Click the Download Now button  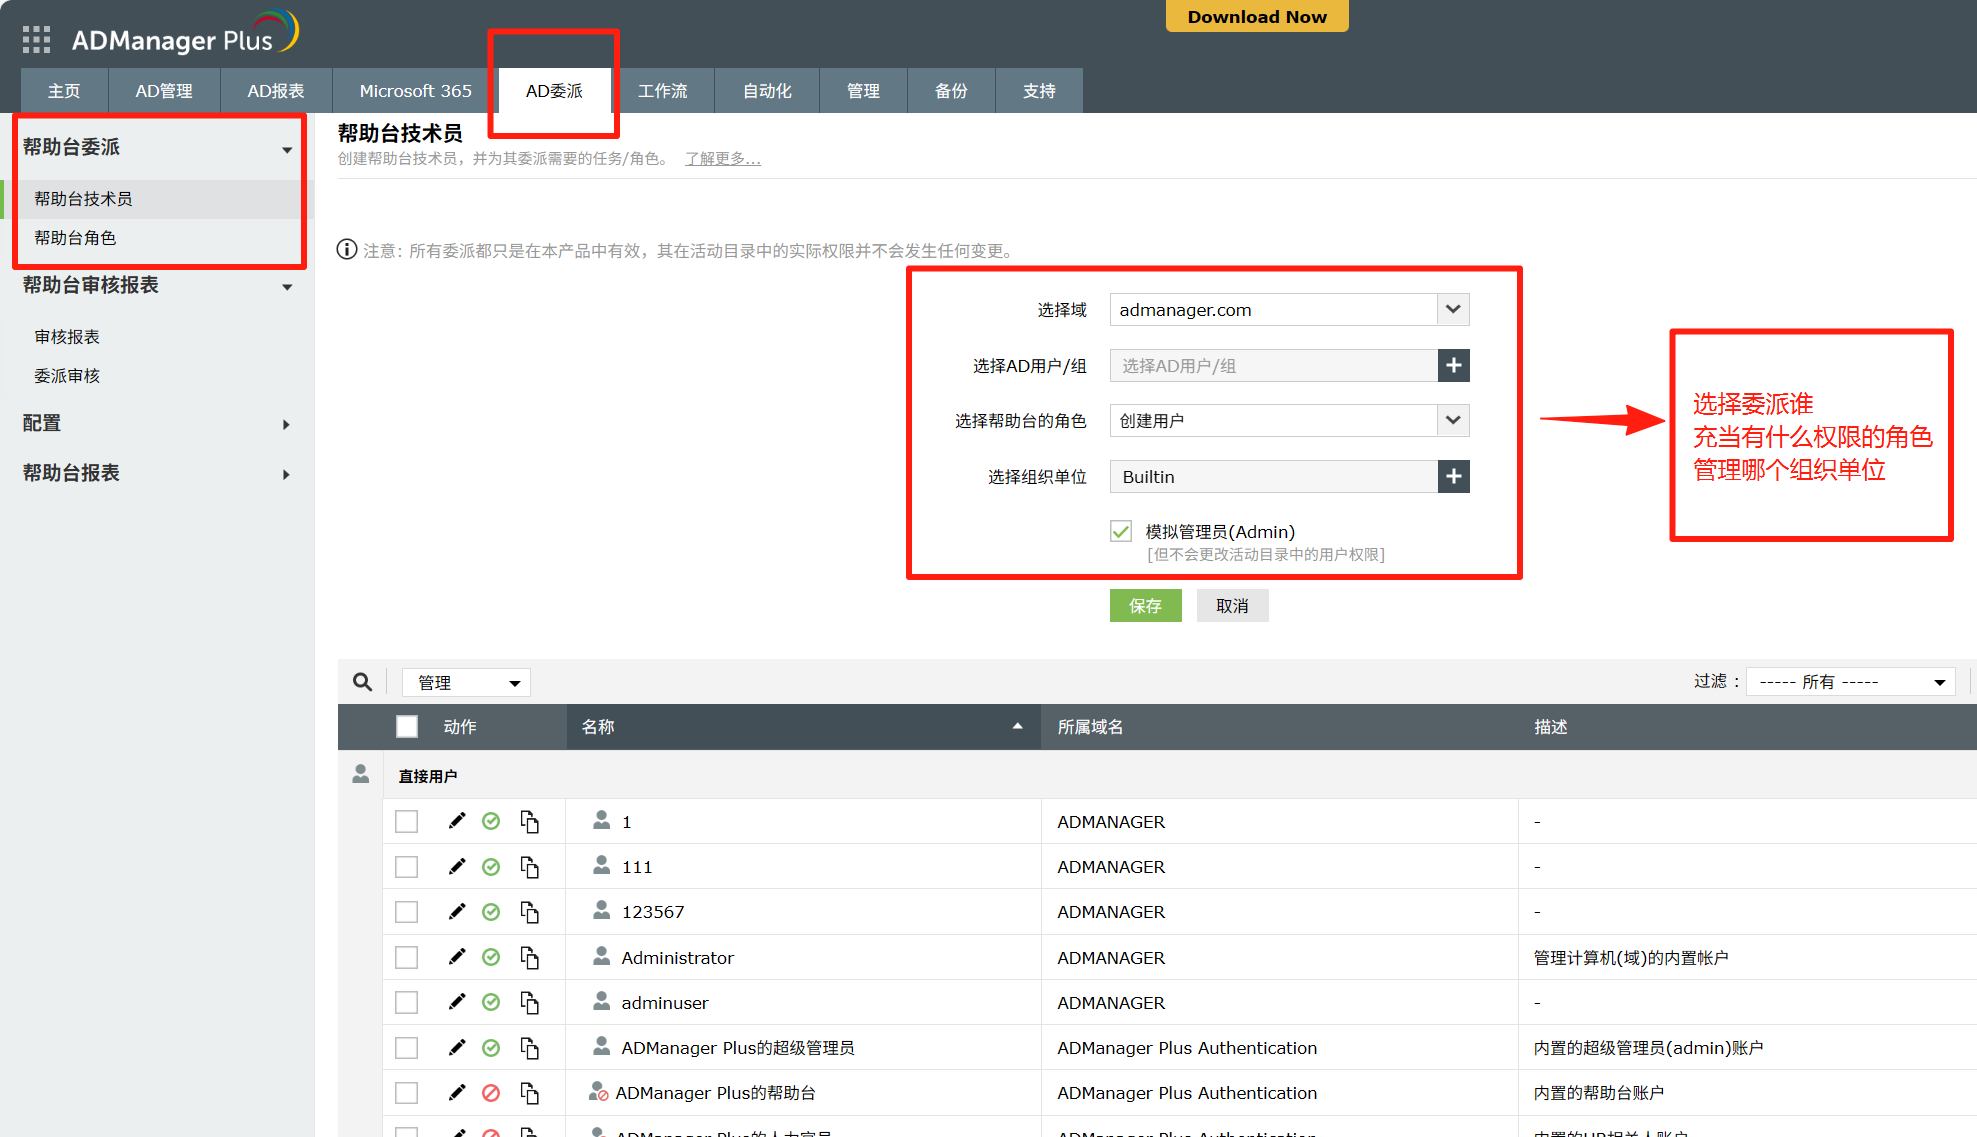tap(1257, 16)
